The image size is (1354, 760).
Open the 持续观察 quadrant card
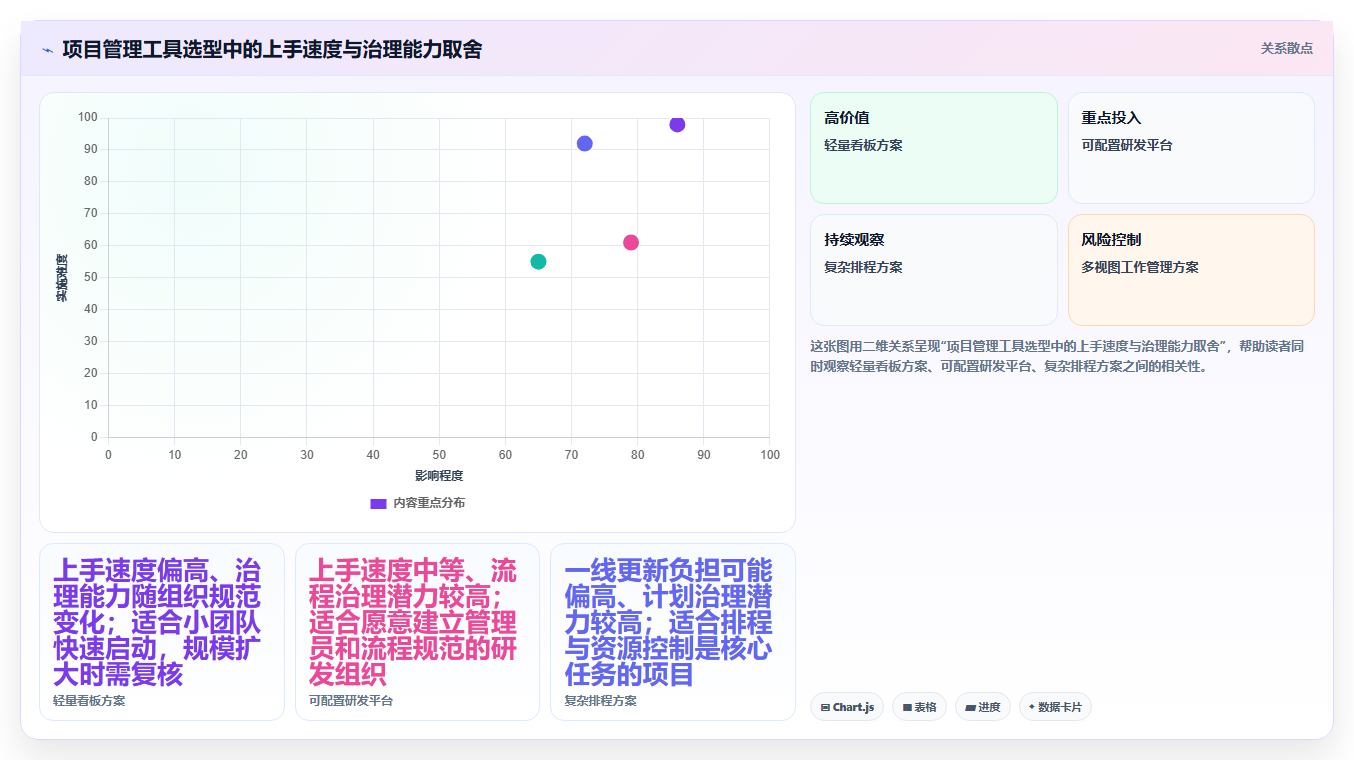click(933, 270)
